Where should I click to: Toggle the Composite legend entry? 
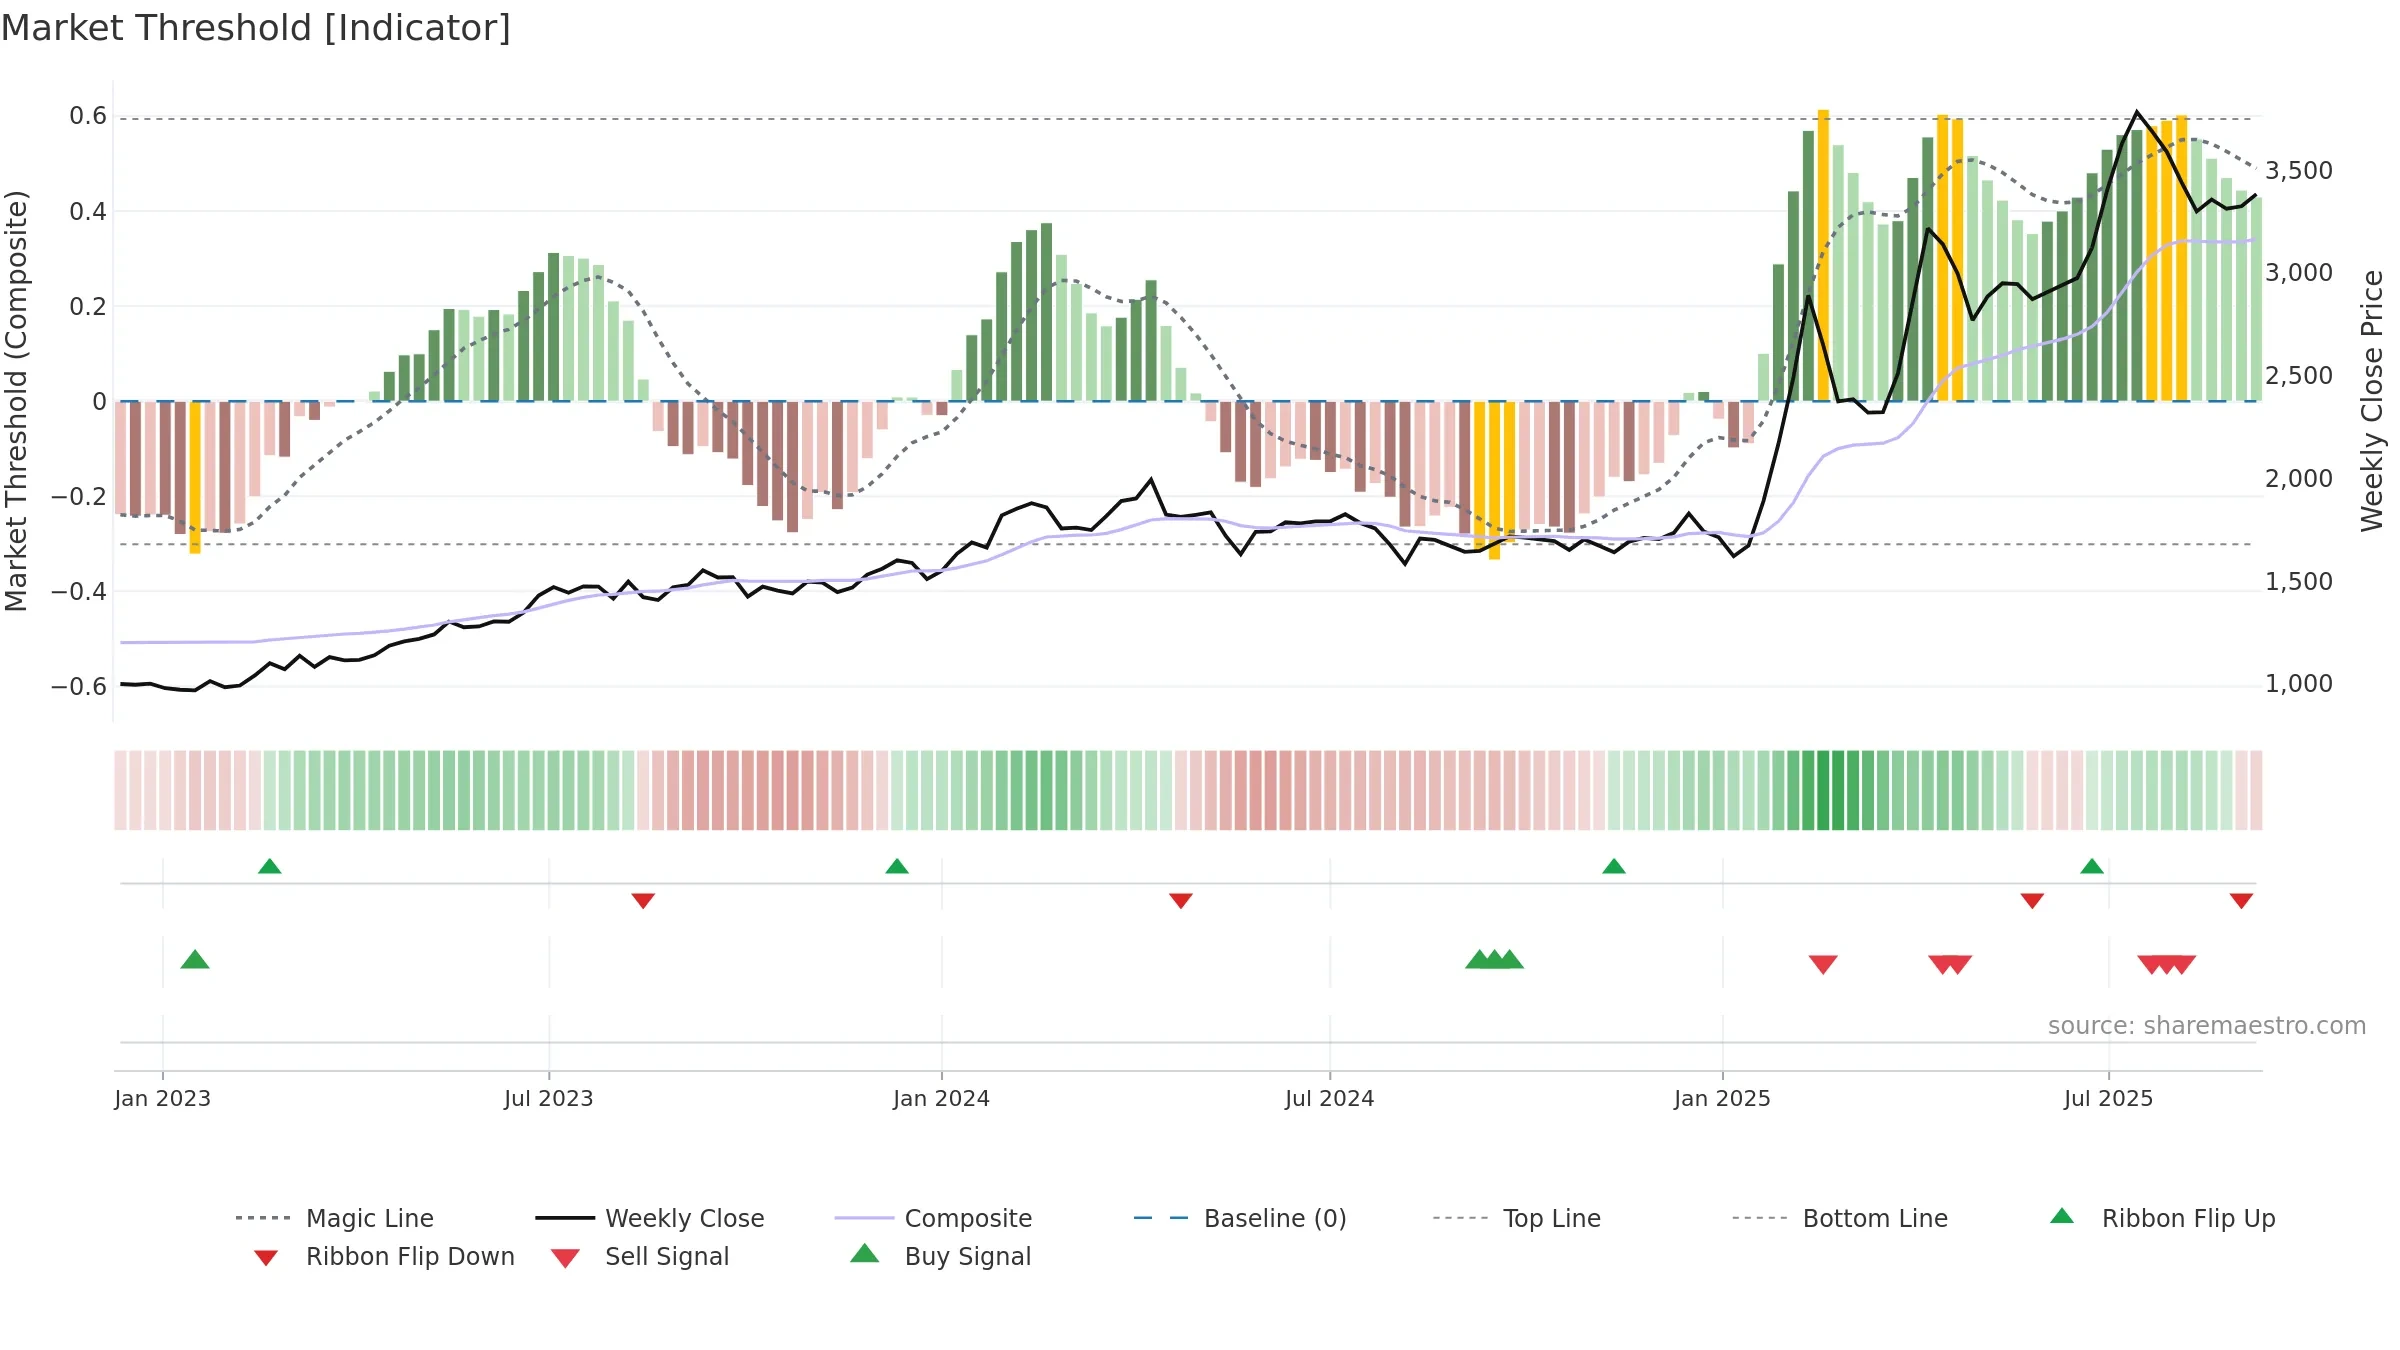point(934,1218)
